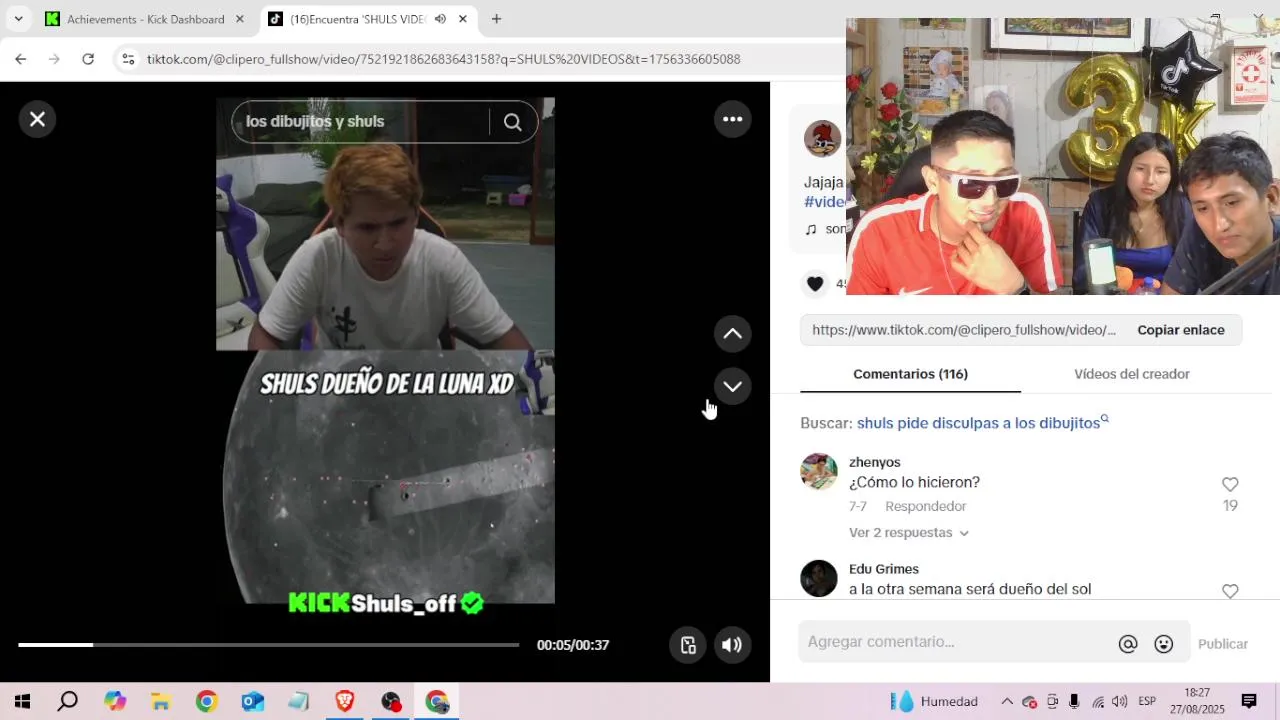The height and width of the screenshot is (720, 1280).
Task: Launch Copilot from taskbar
Action: pos(115,701)
